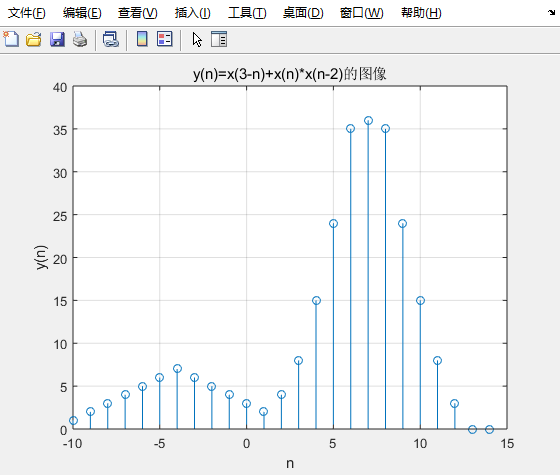
Task: Enable the Edit Plot arrow tool
Action: pyautogui.click(x=197, y=39)
